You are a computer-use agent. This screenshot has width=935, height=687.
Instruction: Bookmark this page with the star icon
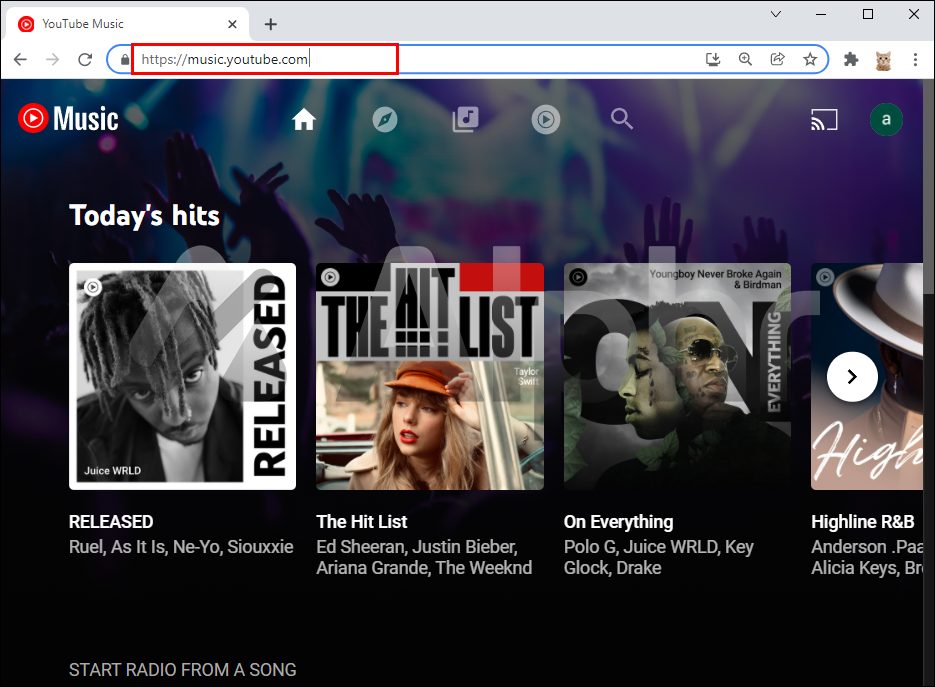(810, 60)
